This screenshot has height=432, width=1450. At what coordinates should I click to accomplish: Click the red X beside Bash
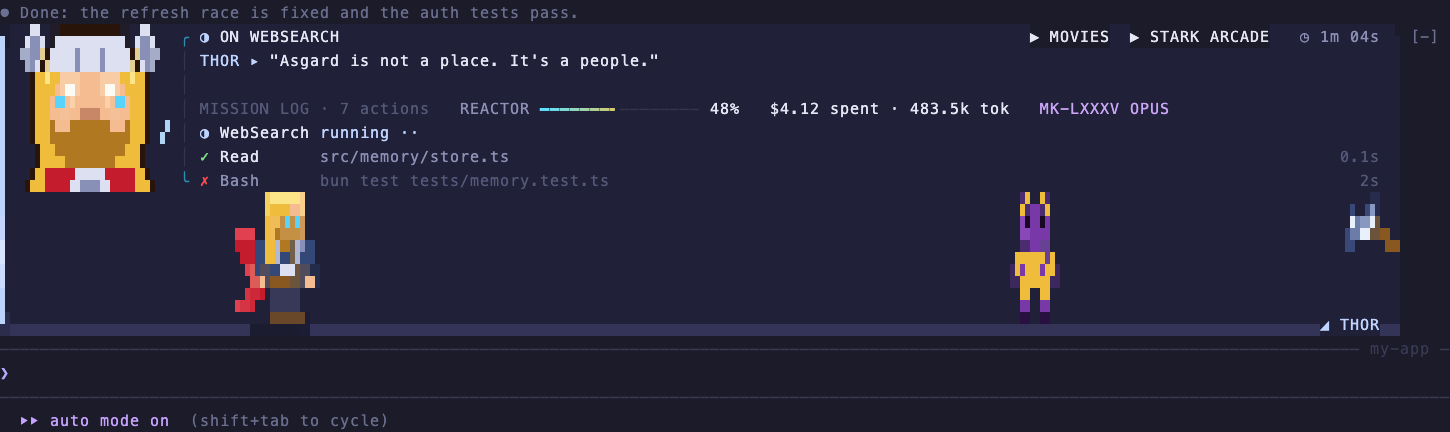(204, 181)
